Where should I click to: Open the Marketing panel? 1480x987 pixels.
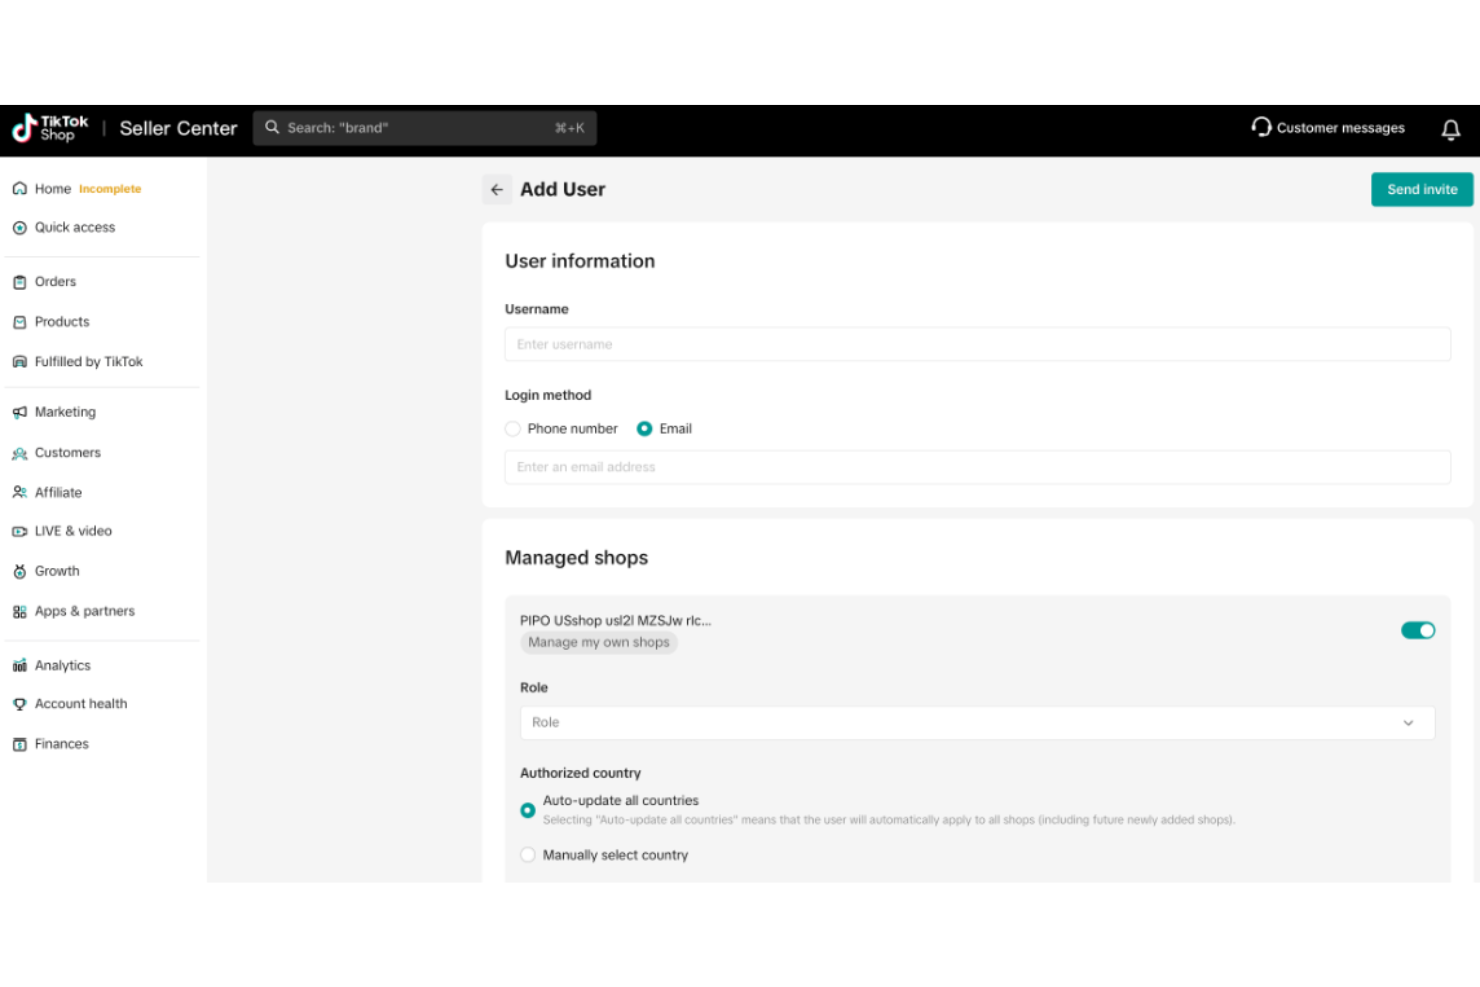click(65, 411)
